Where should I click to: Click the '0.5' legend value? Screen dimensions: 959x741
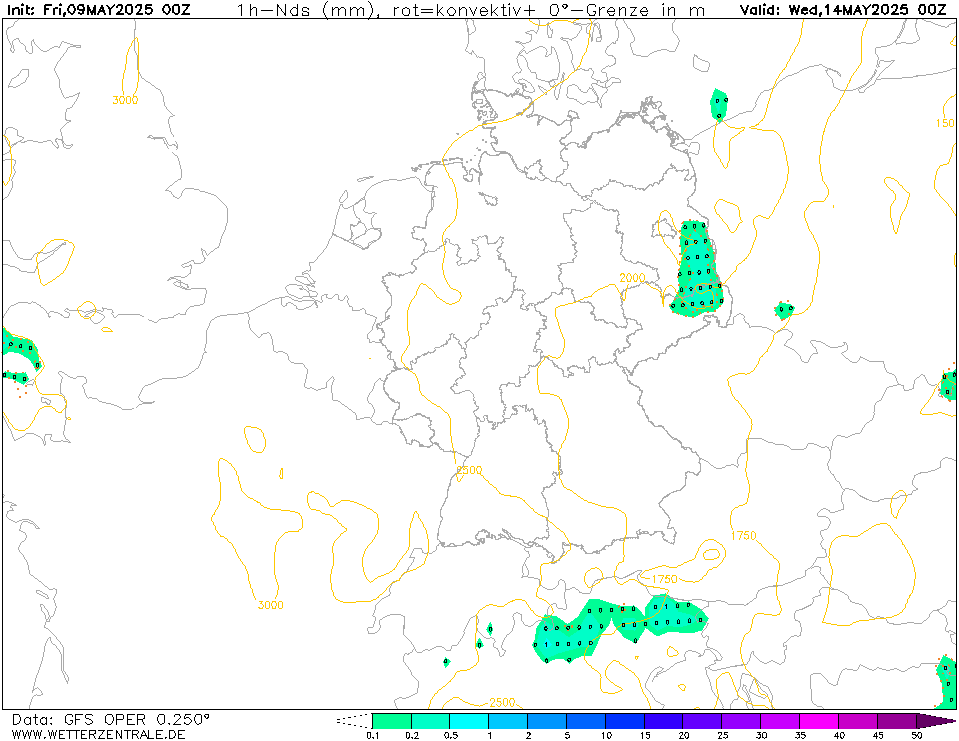pyautogui.click(x=450, y=735)
